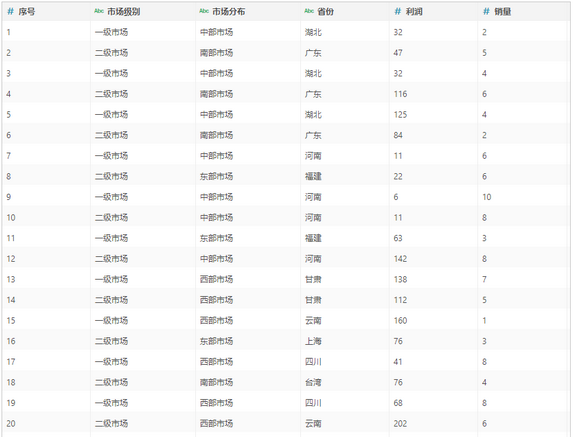Click 序号 cell 14

click(11, 300)
